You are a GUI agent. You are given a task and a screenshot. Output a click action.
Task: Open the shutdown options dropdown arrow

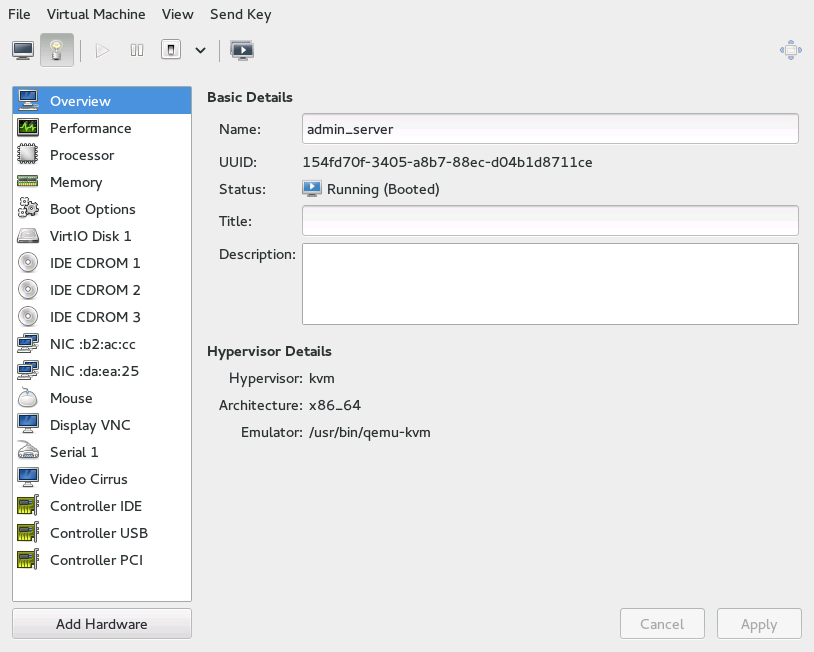[201, 50]
